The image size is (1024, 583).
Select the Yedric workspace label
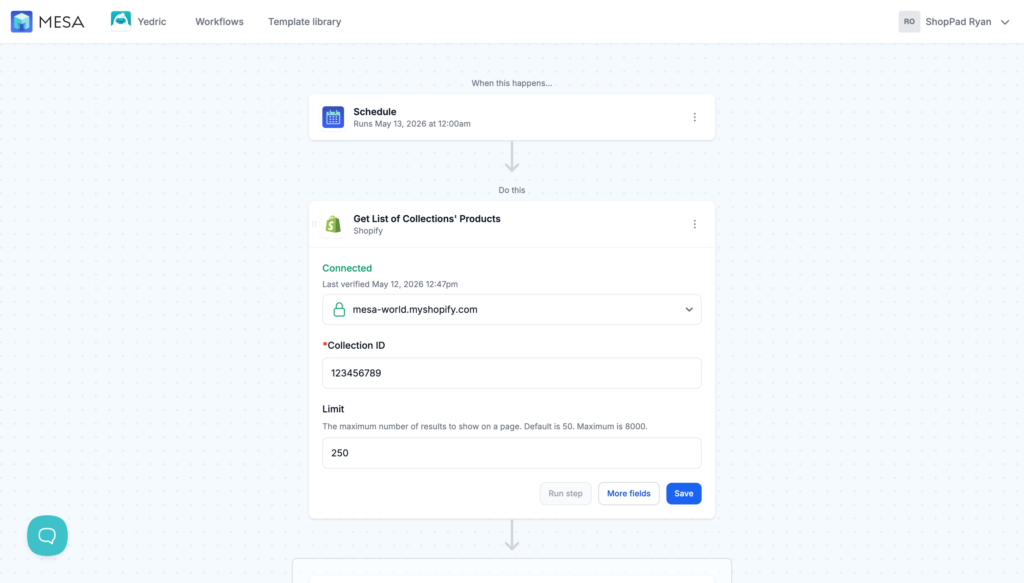click(152, 22)
